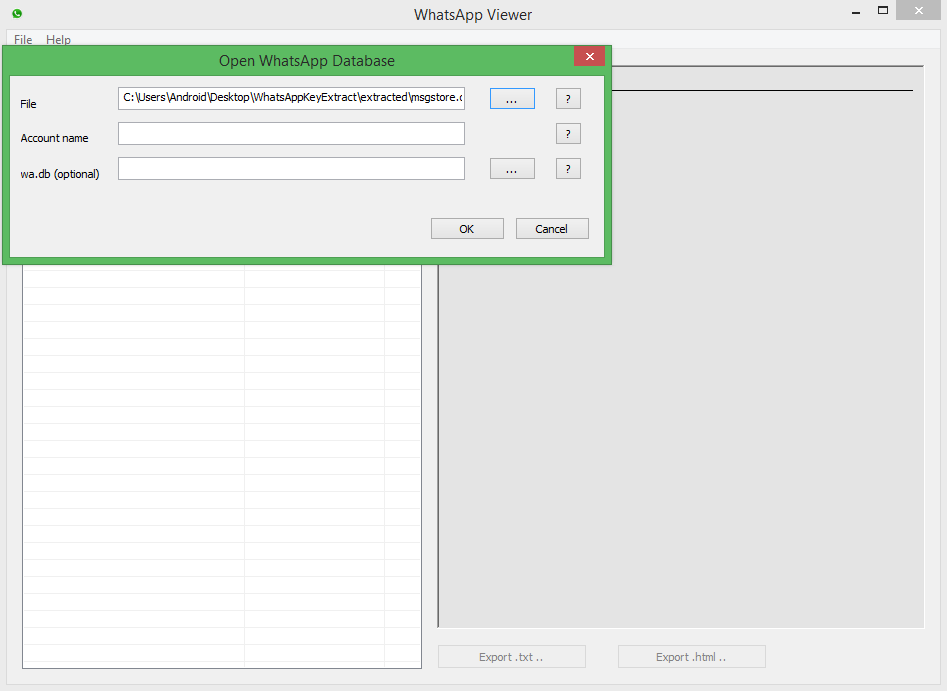
Task: Click the File path input field
Action: [291, 98]
